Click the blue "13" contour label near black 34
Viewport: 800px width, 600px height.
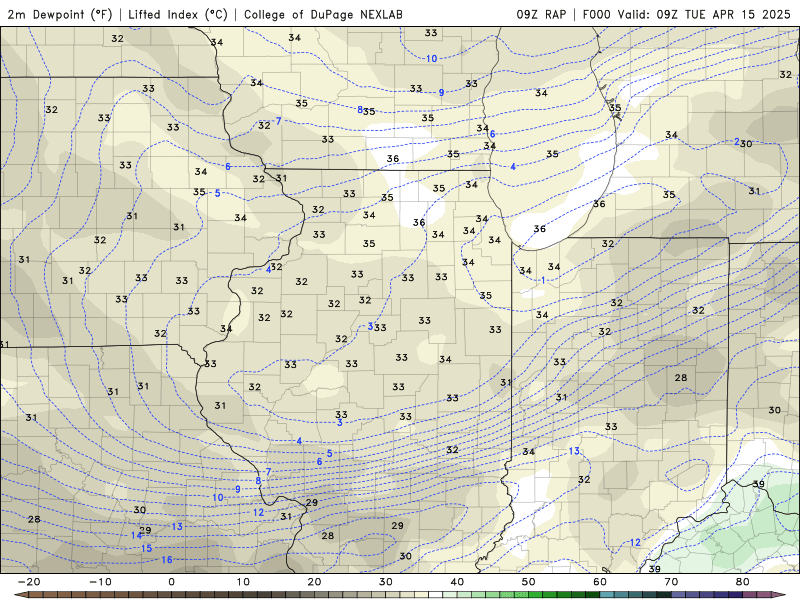point(574,451)
